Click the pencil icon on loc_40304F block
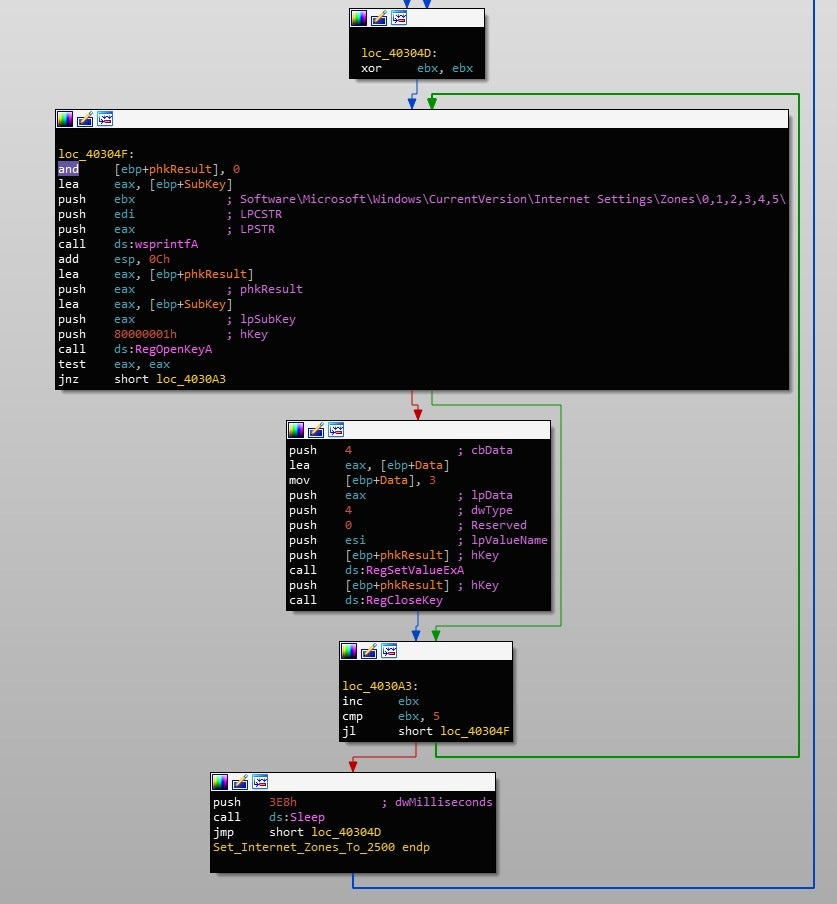 click(85, 119)
